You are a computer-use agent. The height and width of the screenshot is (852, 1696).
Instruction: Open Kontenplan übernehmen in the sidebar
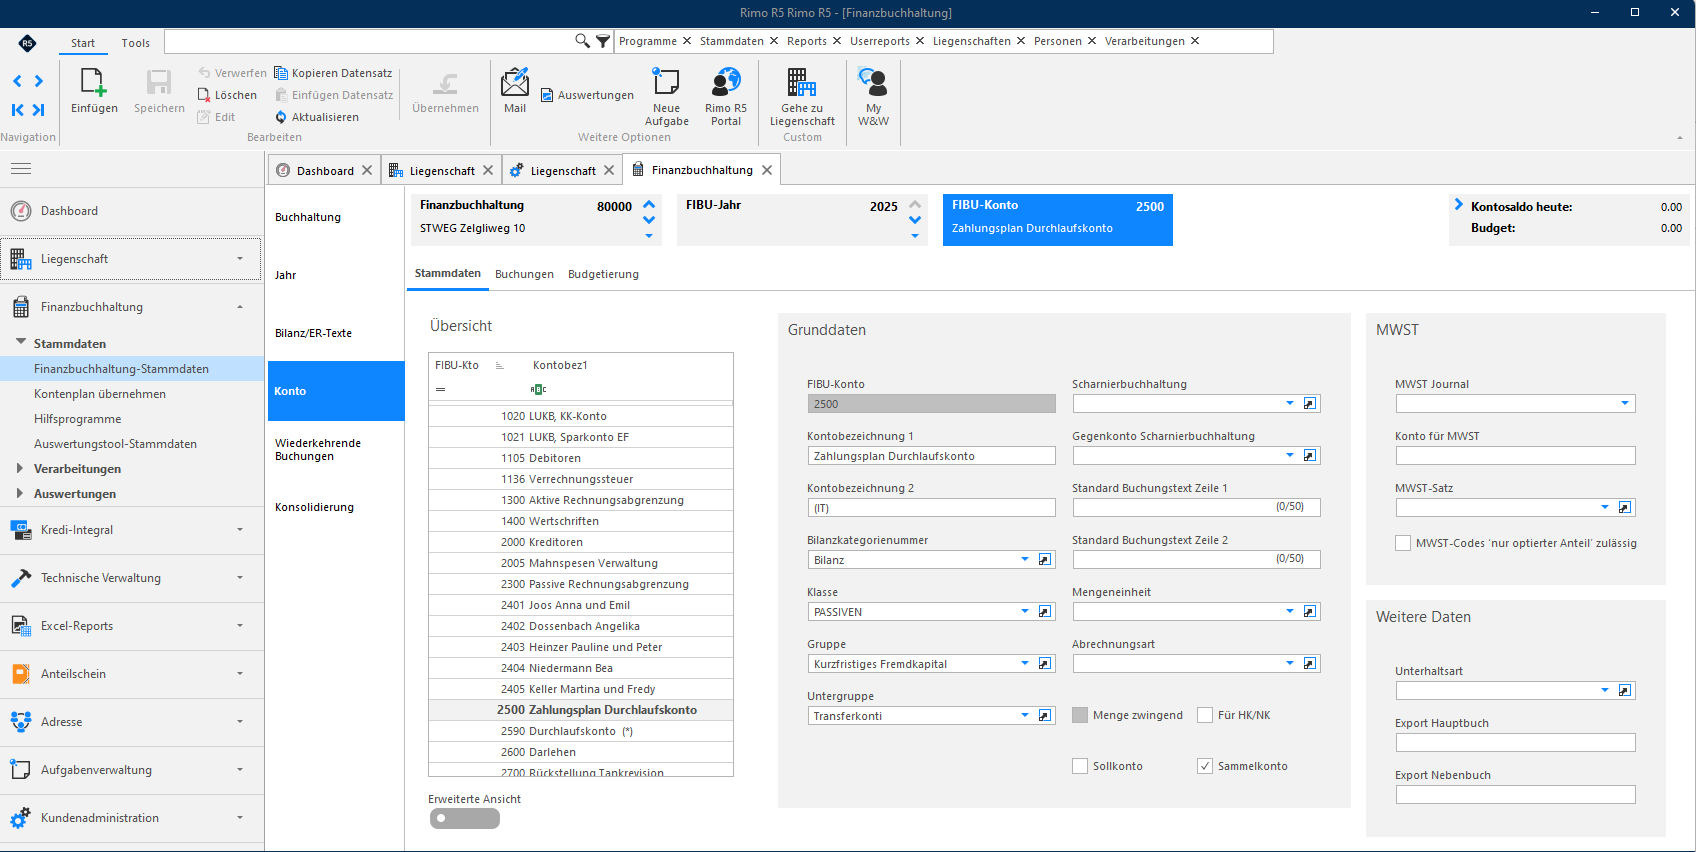(x=100, y=394)
